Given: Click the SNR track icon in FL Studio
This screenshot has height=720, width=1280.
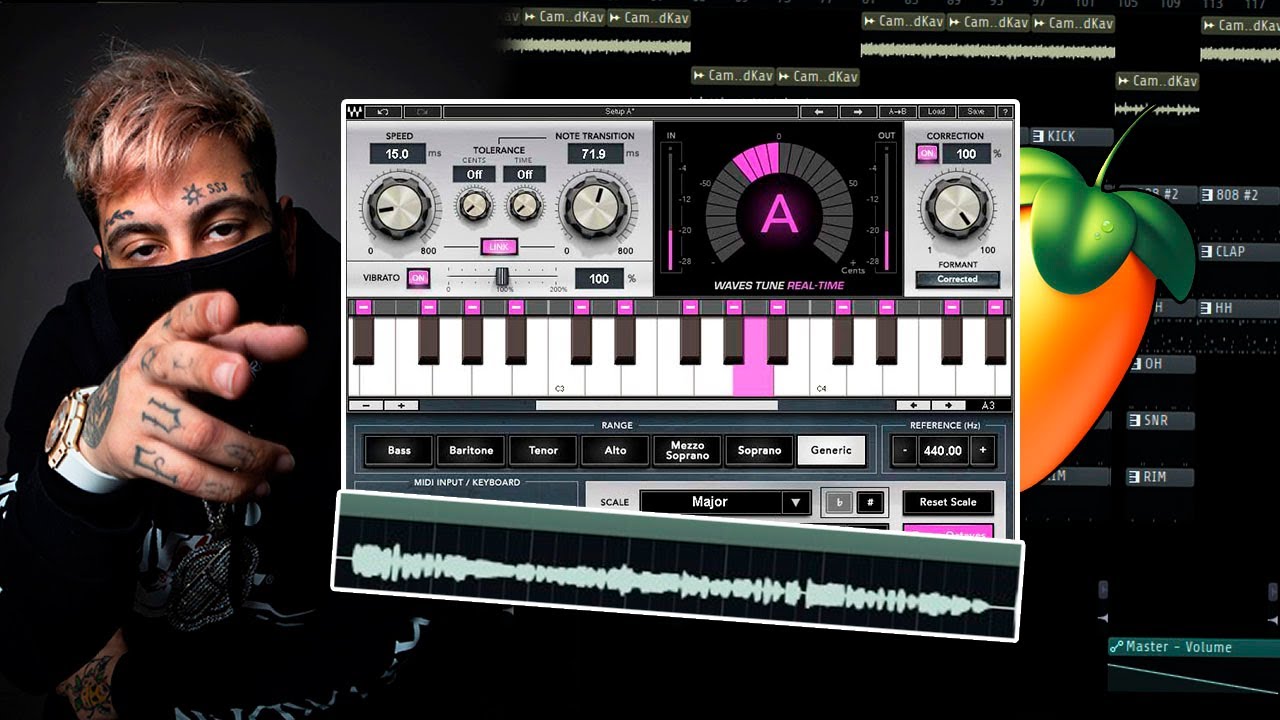Looking at the screenshot, I should tap(1135, 420).
